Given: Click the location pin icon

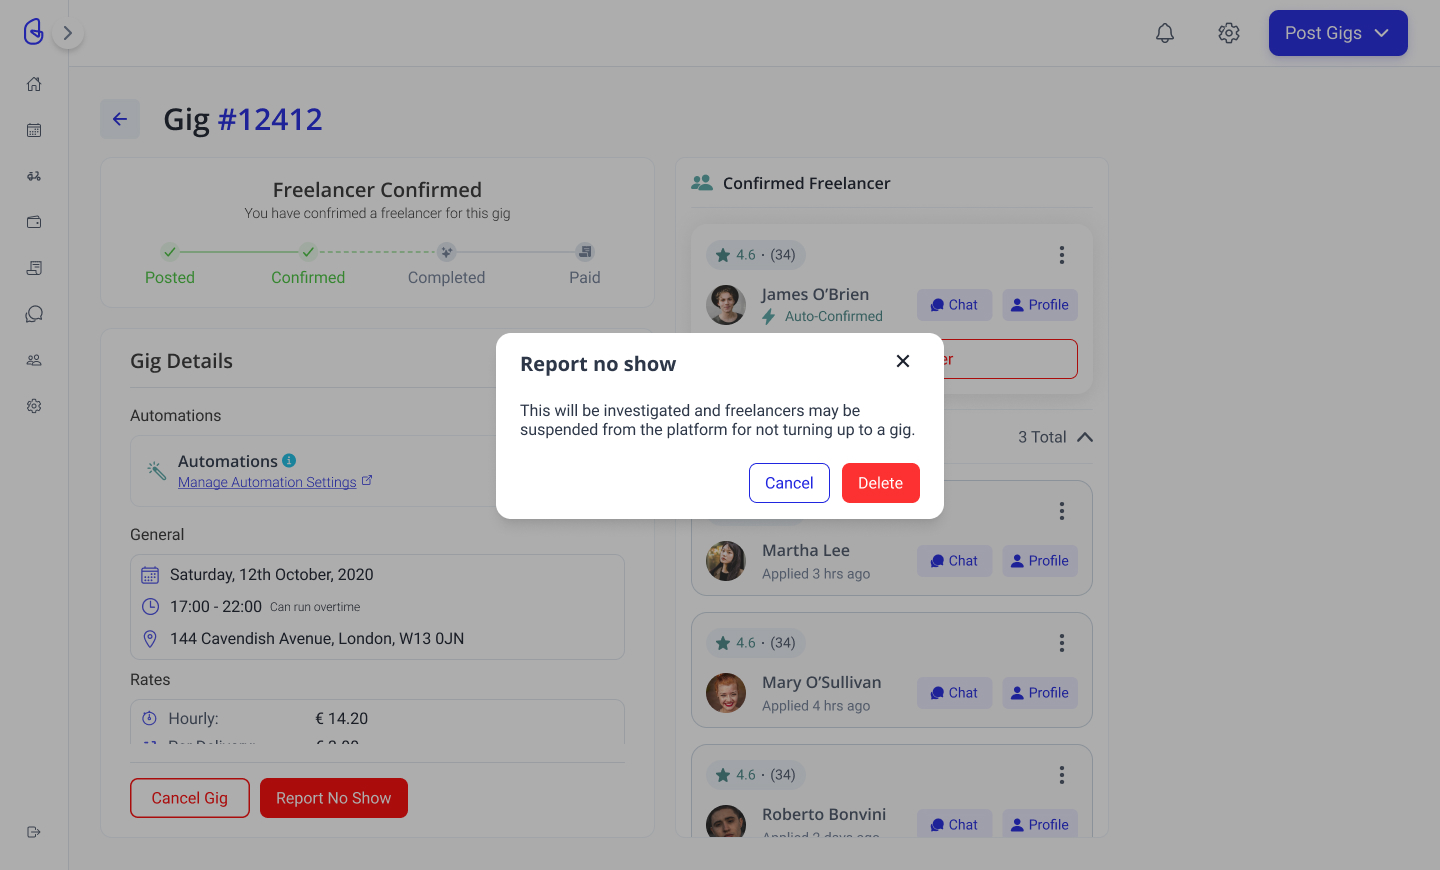Looking at the screenshot, I should (150, 639).
